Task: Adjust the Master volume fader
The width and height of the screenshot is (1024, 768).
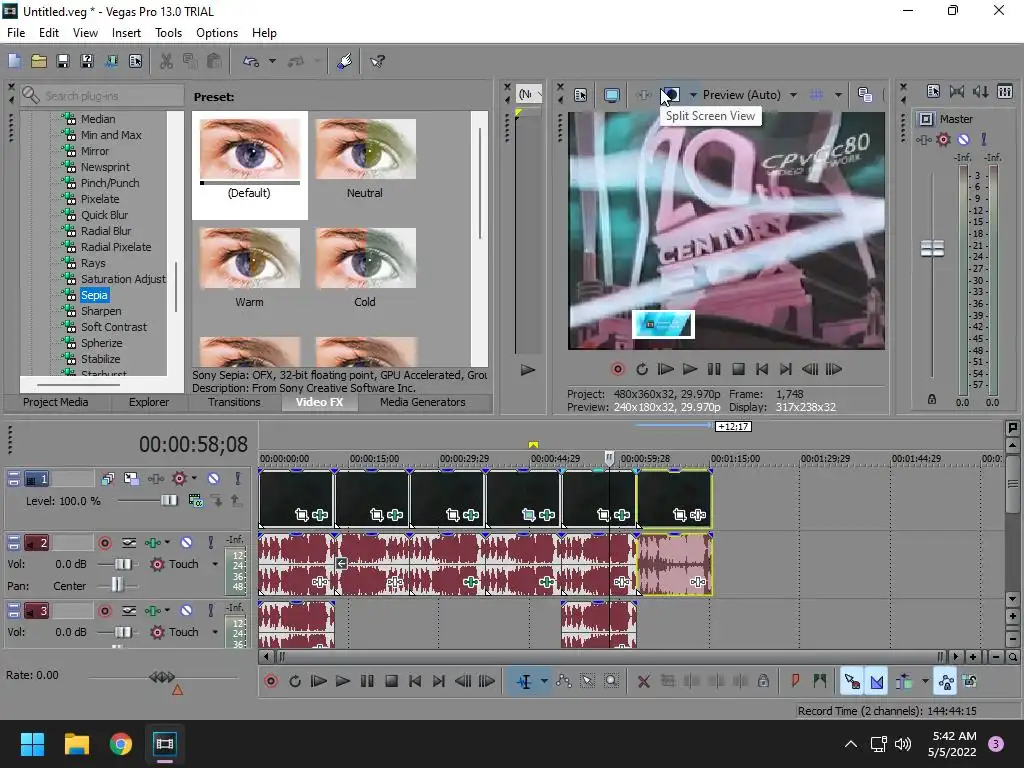Action: pyautogui.click(x=932, y=248)
